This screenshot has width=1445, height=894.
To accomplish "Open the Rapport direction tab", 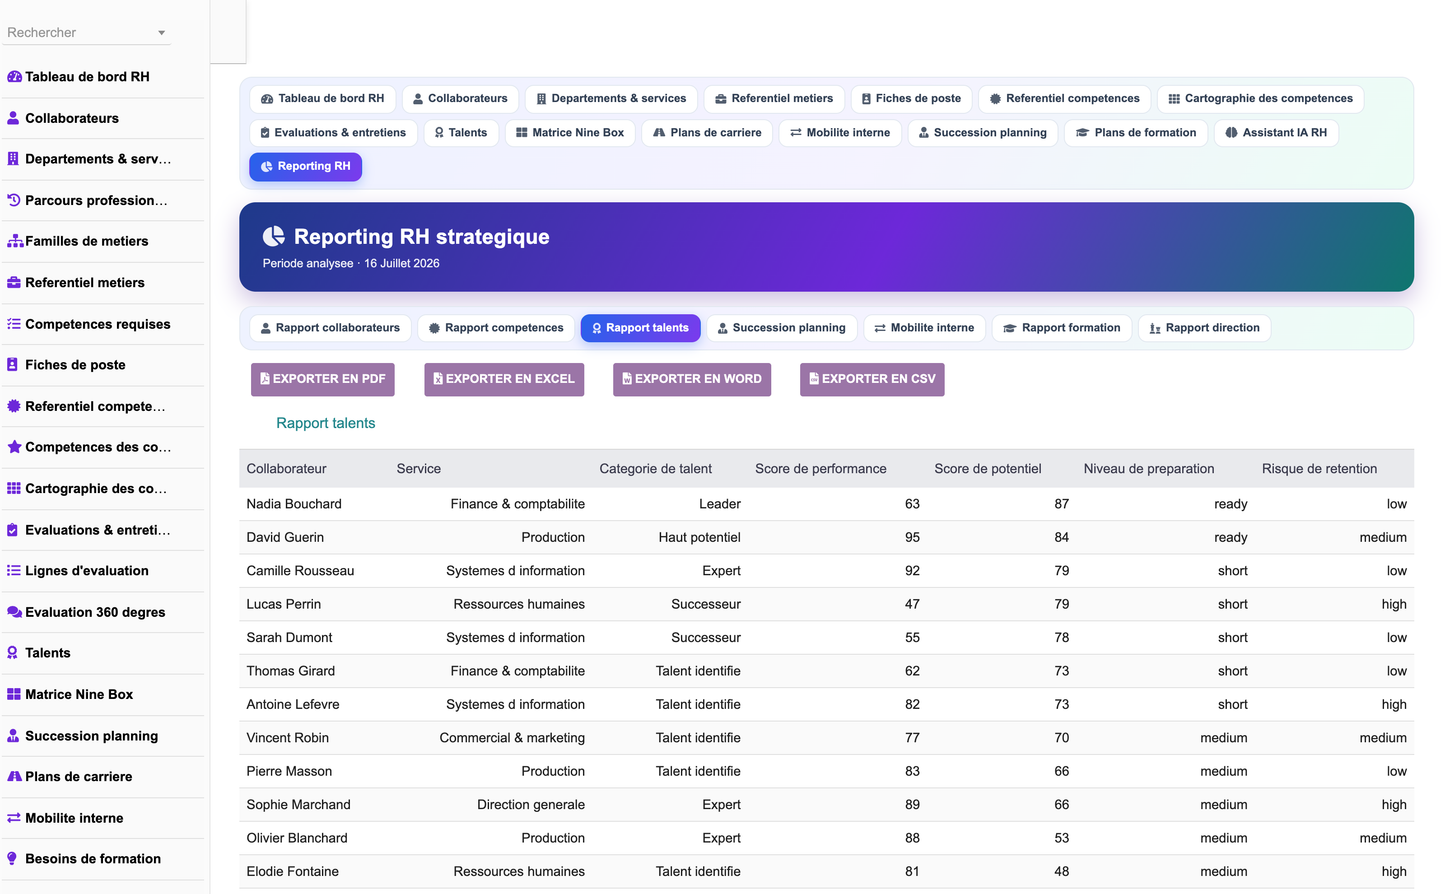I will 1204,328.
